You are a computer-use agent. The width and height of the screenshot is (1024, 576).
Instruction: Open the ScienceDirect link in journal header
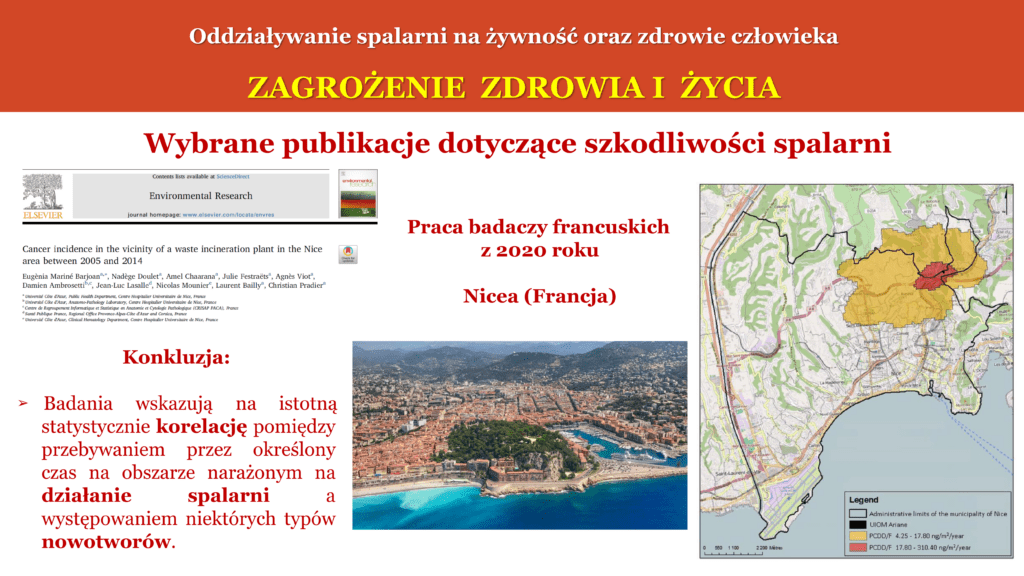coord(232,176)
